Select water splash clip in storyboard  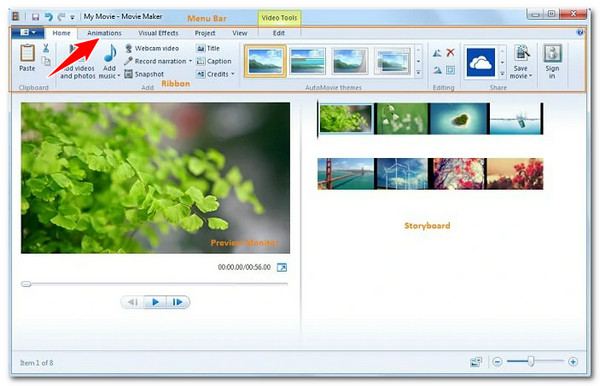pyautogui.click(x=516, y=119)
